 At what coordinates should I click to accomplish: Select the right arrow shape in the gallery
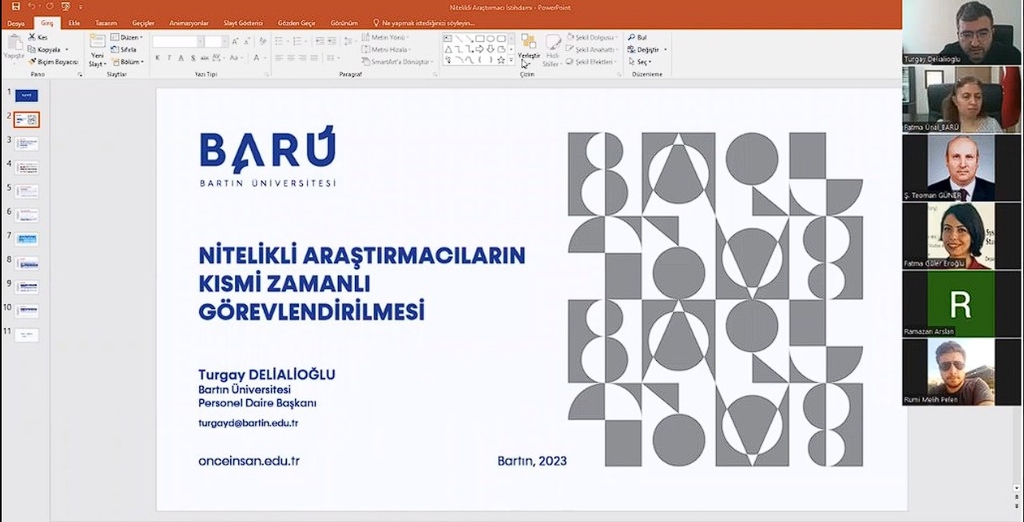pyautogui.click(x=479, y=50)
